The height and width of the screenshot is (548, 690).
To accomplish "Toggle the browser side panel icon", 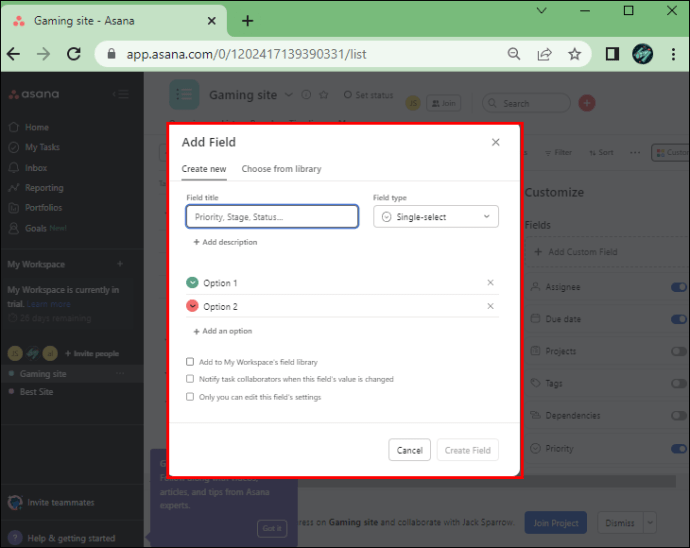I will tap(612, 54).
